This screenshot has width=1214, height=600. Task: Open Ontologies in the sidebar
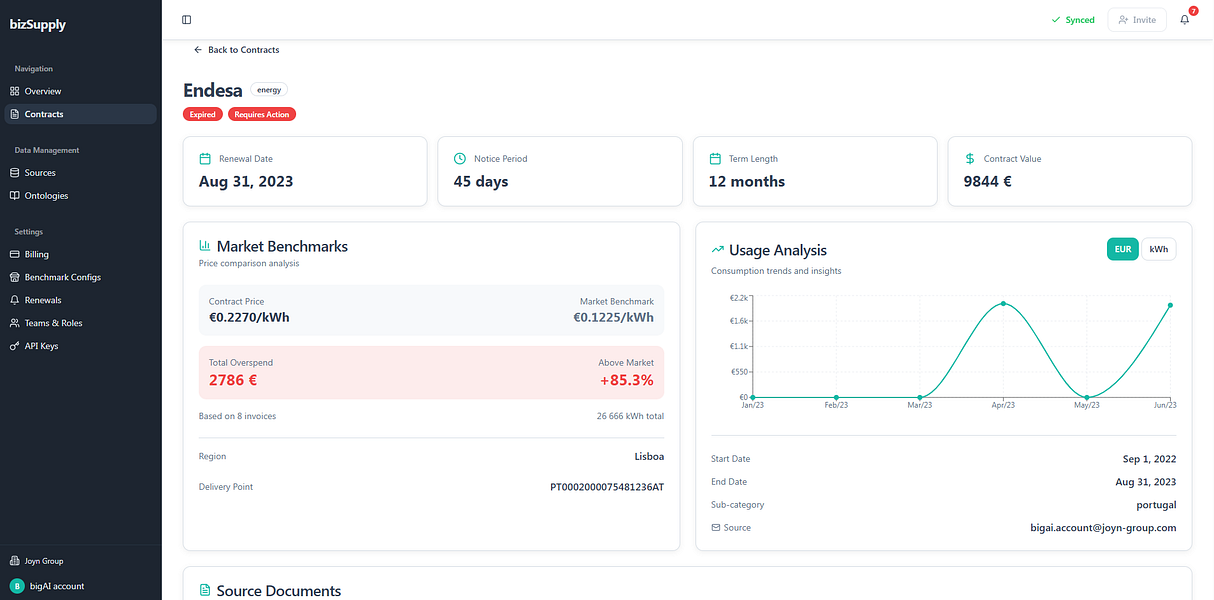(x=80, y=196)
